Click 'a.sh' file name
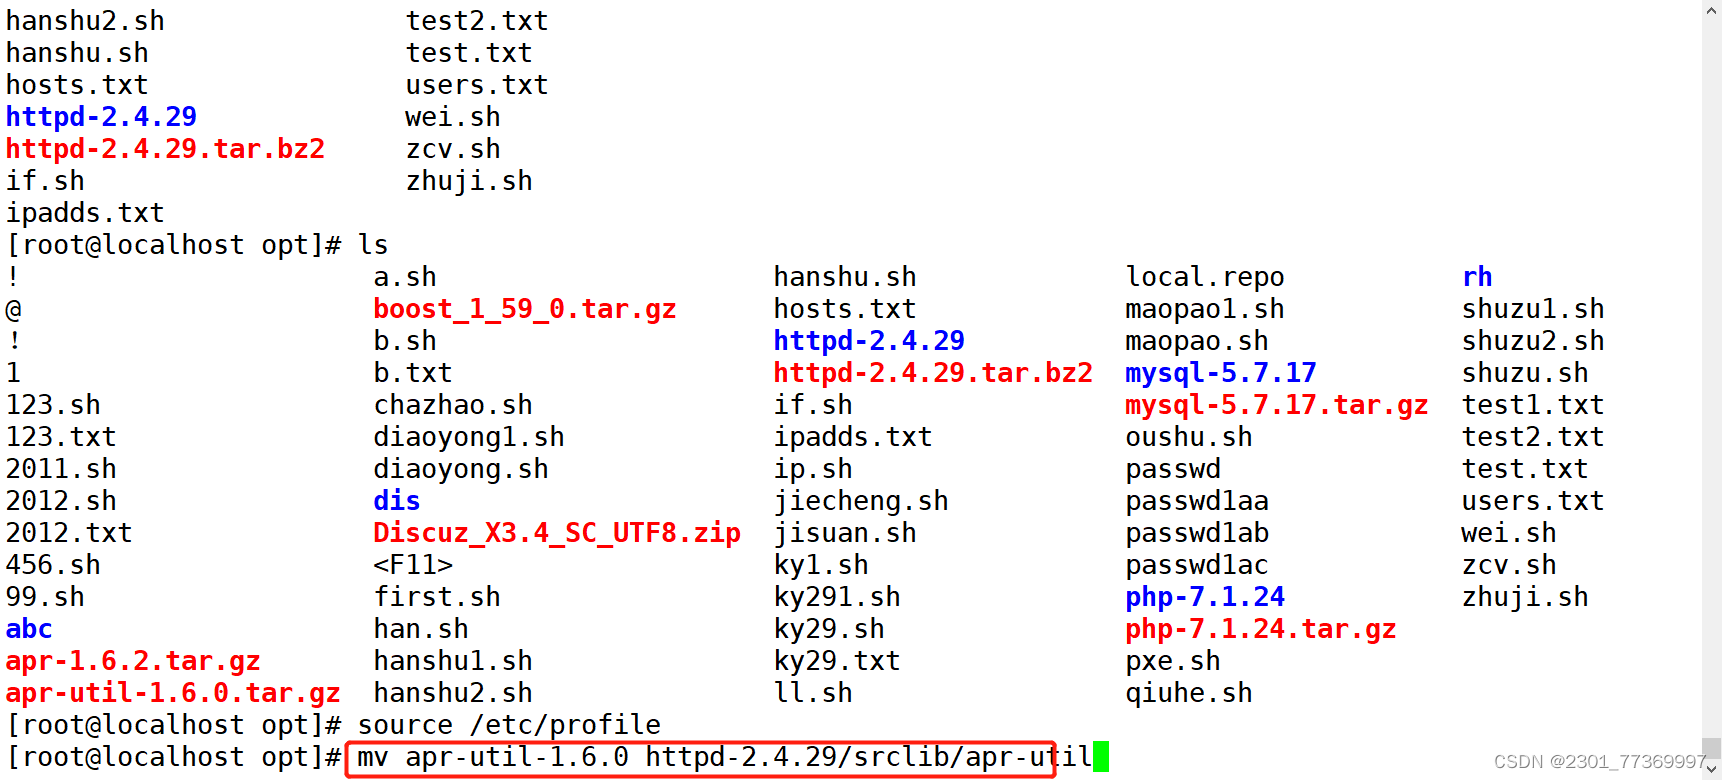1722x780 pixels. (405, 277)
